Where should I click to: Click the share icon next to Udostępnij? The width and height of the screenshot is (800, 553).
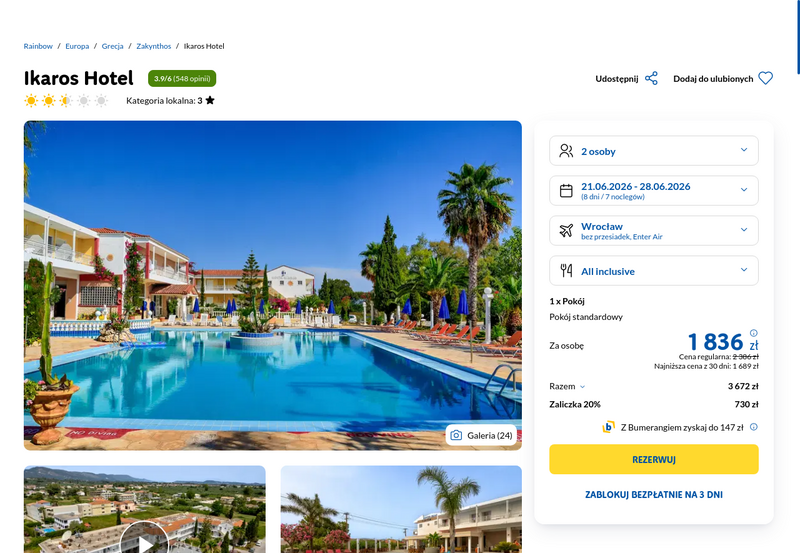pos(651,79)
